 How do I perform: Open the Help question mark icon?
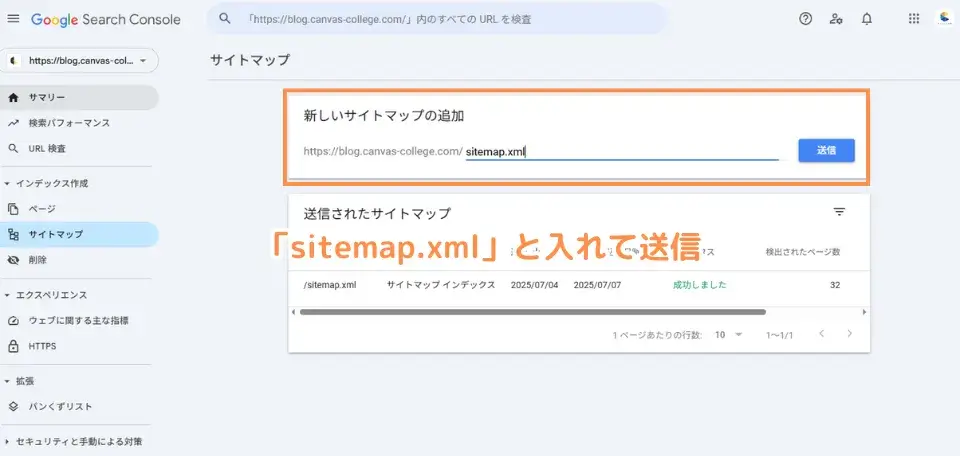click(806, 19)
